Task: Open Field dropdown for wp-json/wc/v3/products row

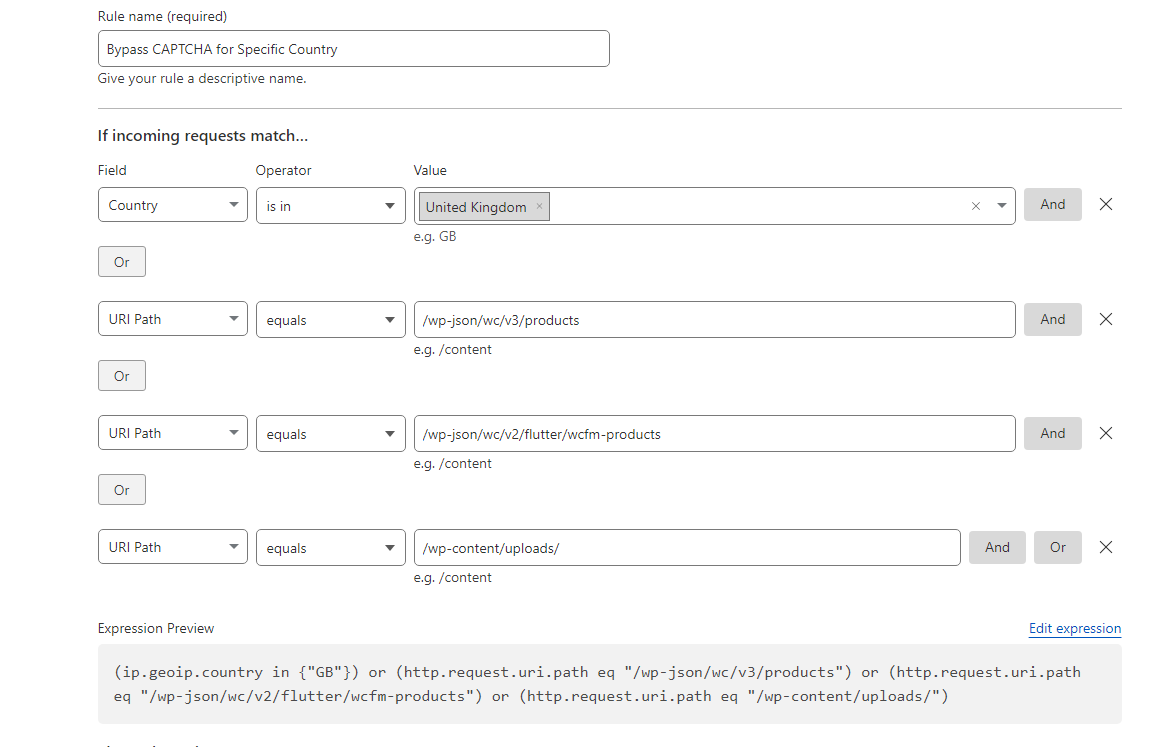Action: tap(173, 319)
